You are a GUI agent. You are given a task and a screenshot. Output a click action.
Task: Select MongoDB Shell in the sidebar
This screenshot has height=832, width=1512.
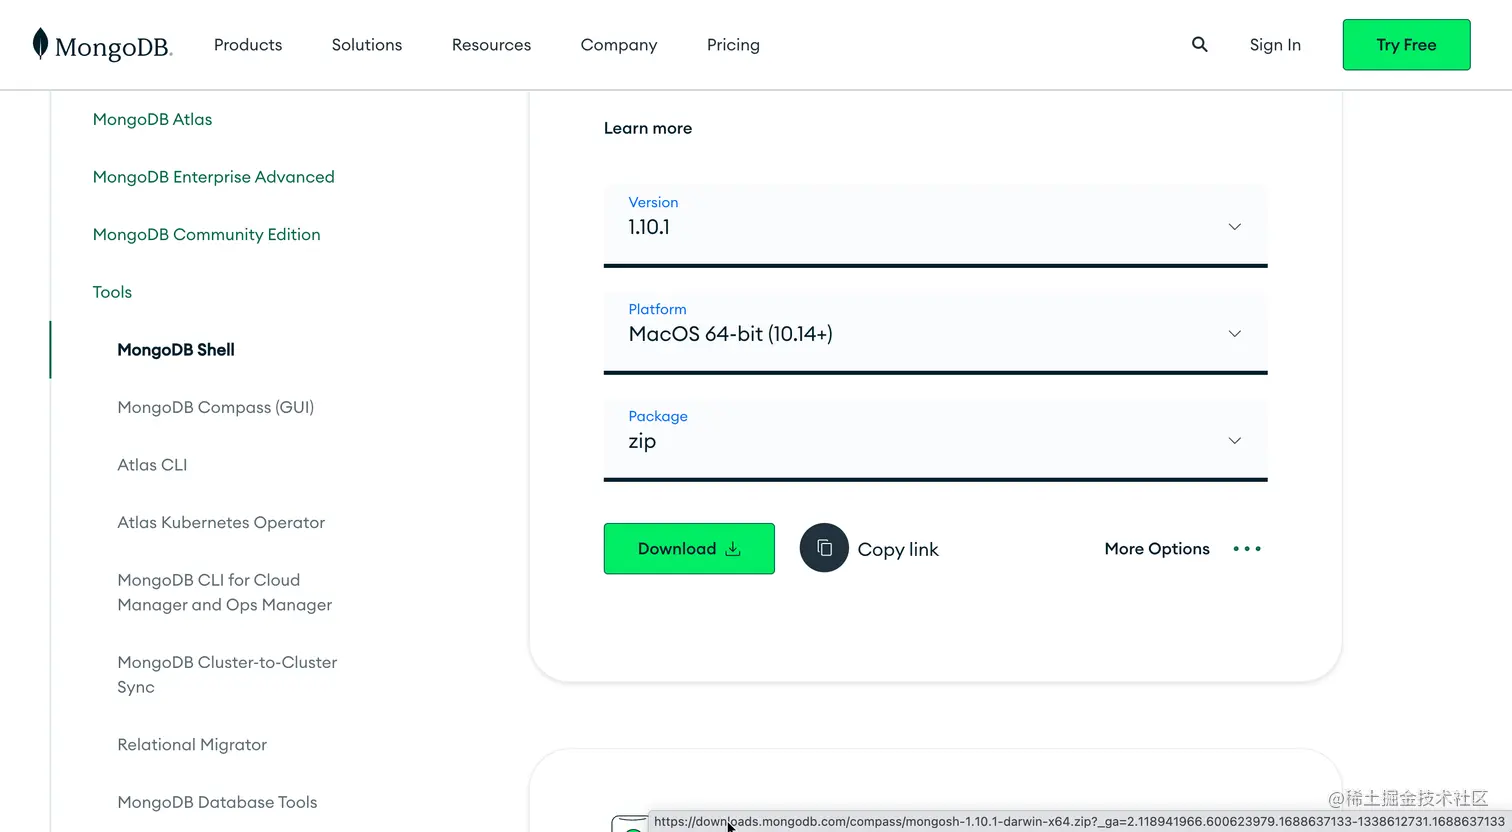(176, 350)
